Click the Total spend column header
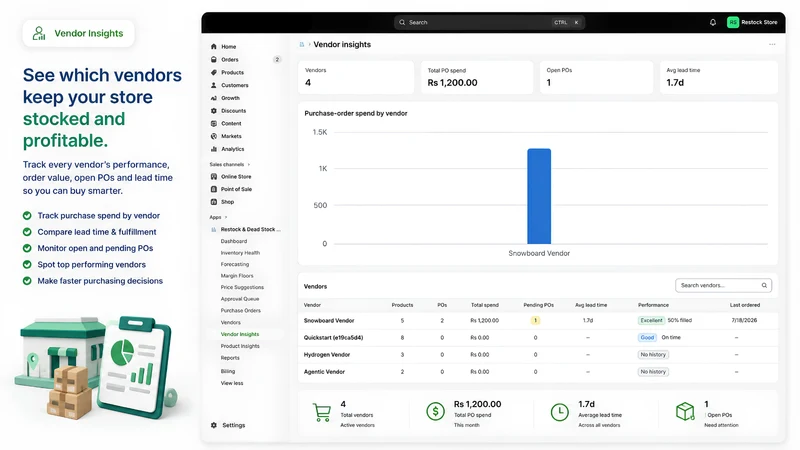The image size is (800, 450). (x=485, y=305)
